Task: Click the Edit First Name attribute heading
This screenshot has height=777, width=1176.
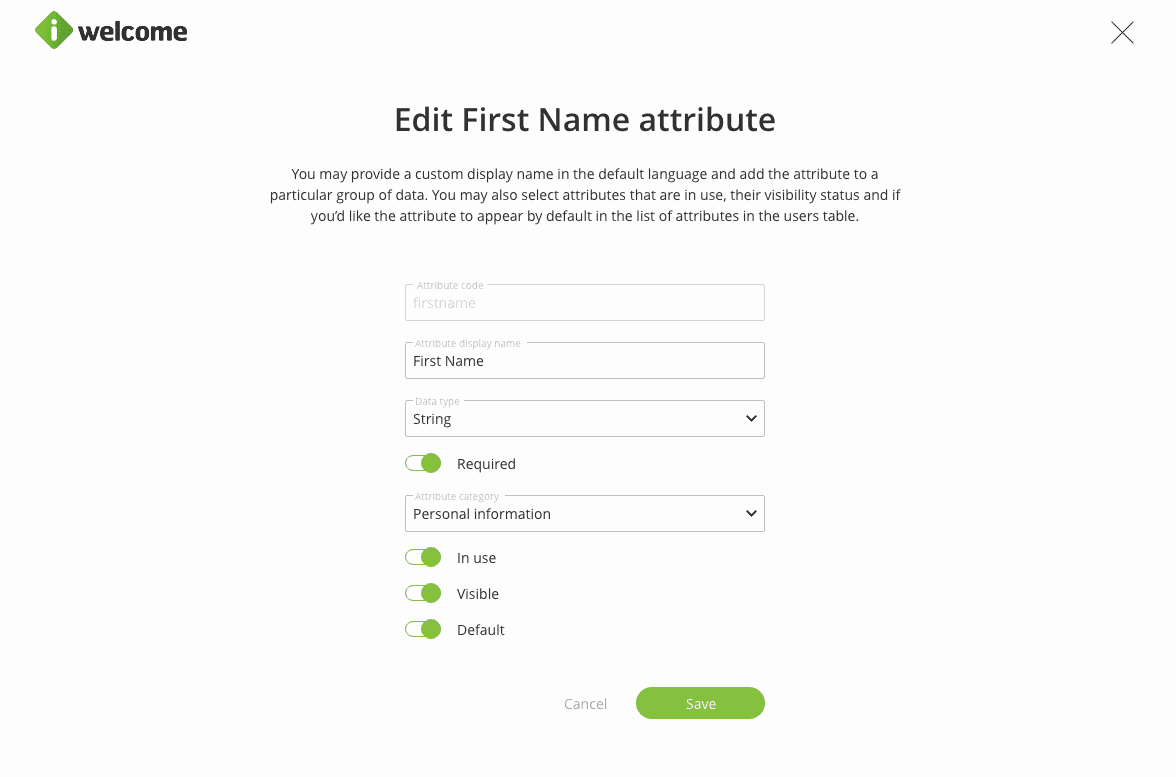Action: [x=585, y=120]
